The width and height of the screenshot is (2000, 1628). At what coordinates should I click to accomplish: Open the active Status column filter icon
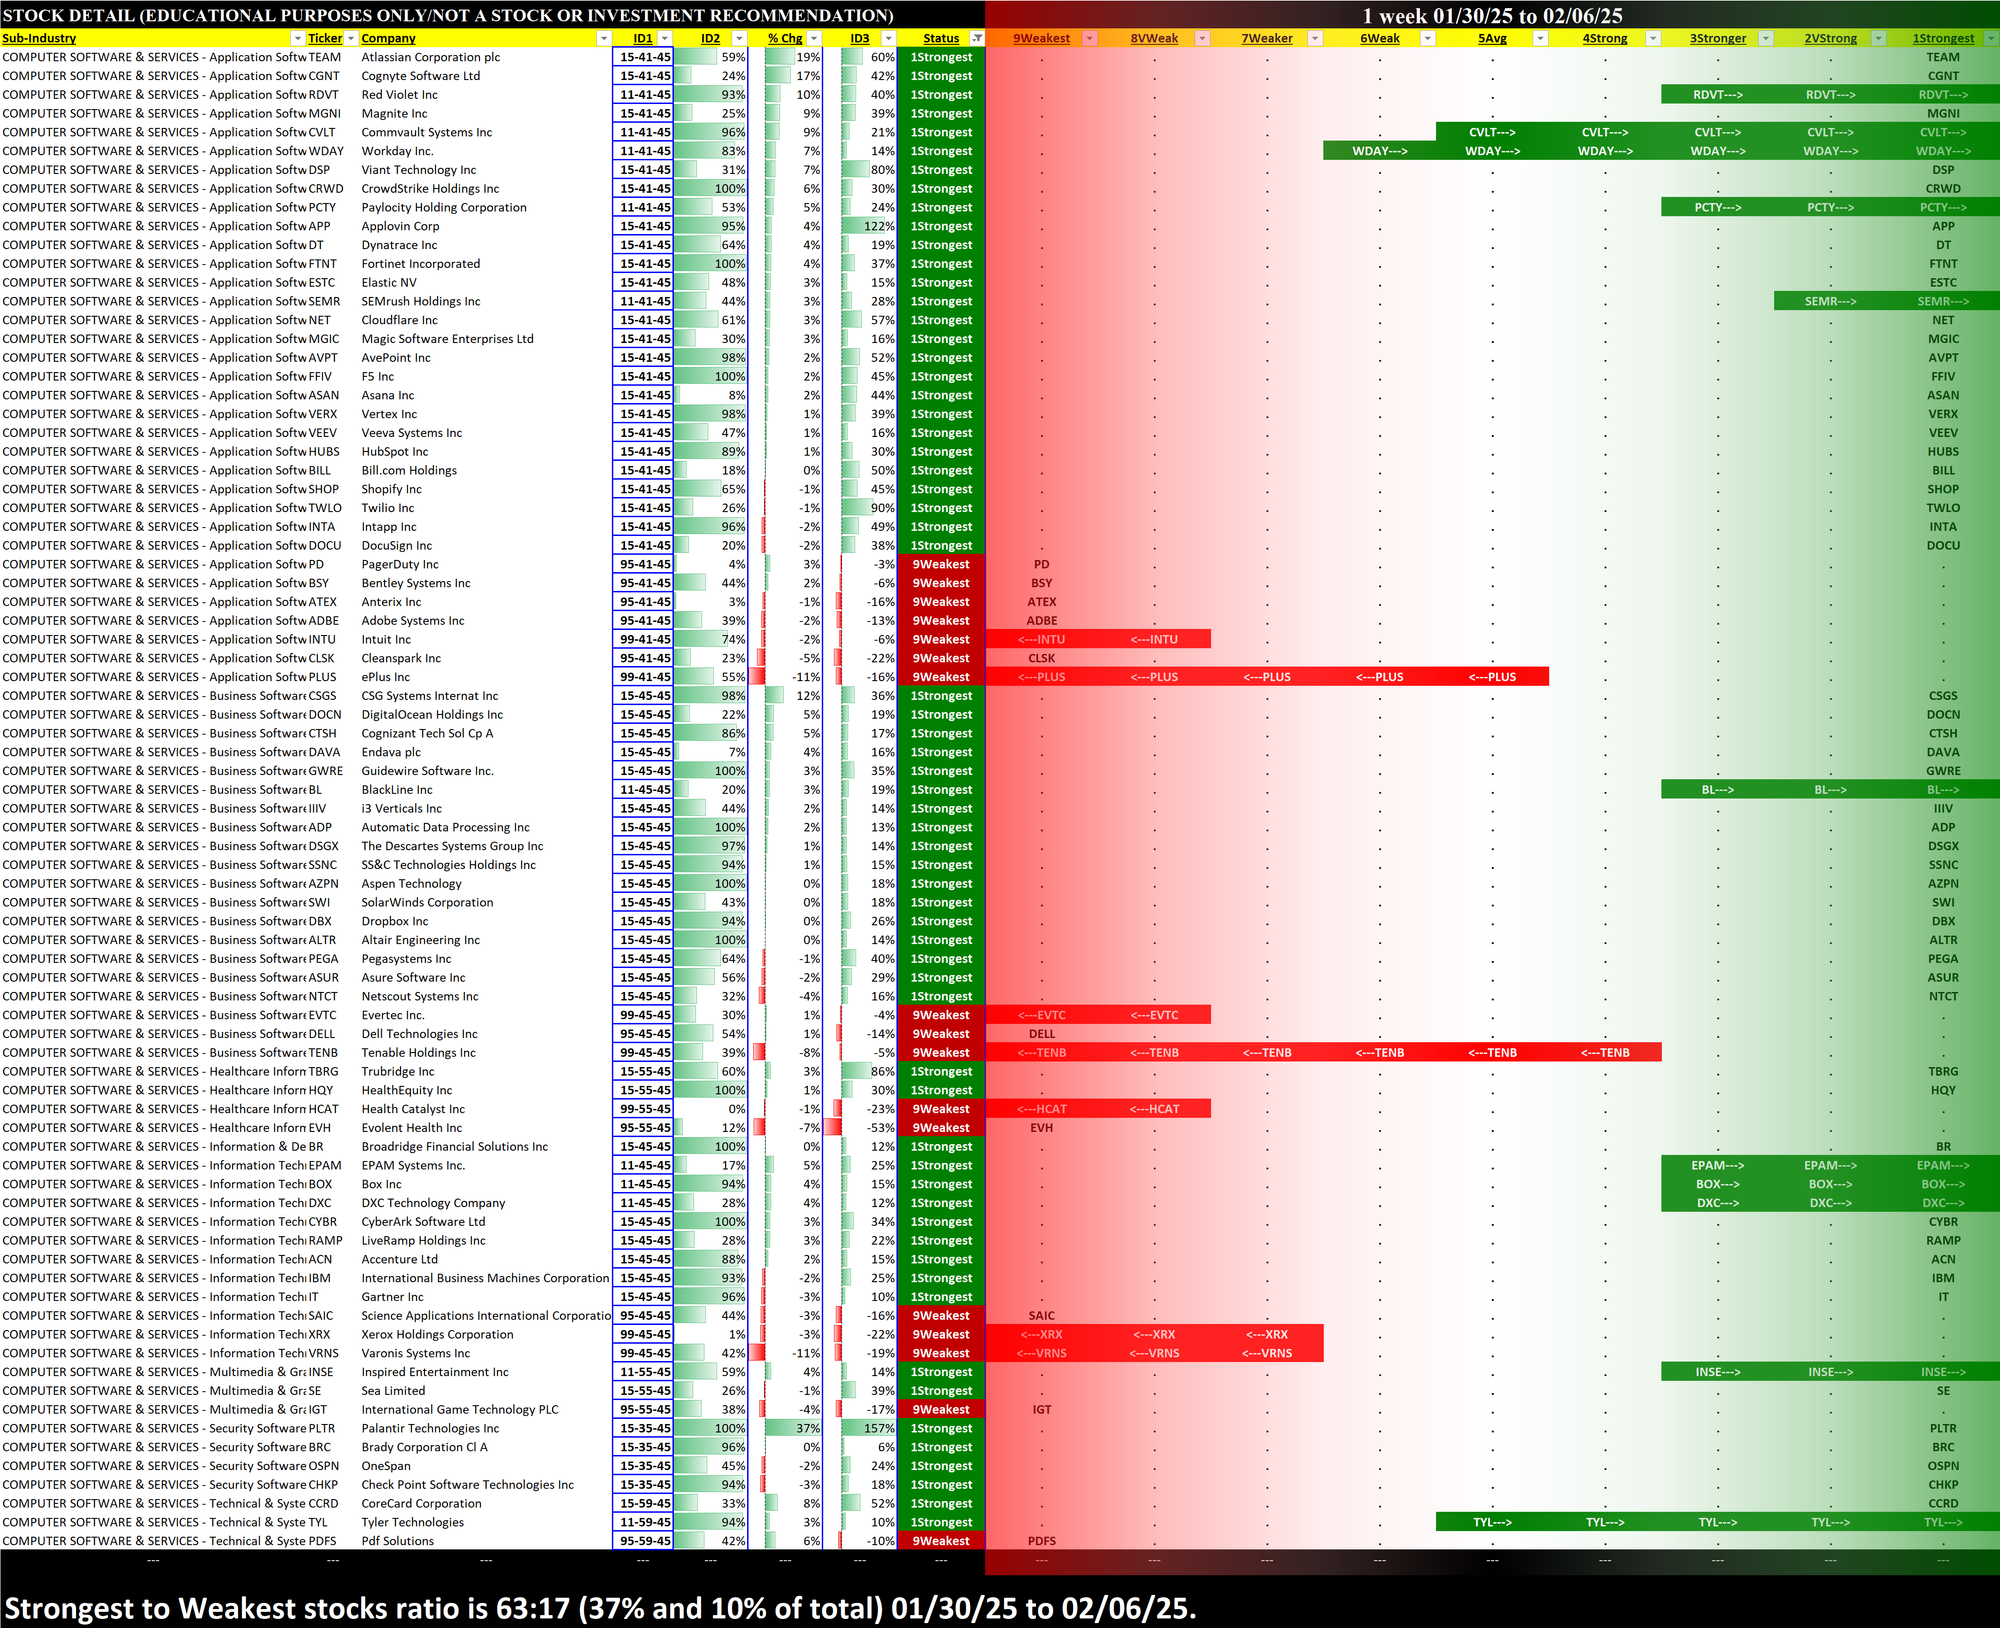[x=977, y=38]
